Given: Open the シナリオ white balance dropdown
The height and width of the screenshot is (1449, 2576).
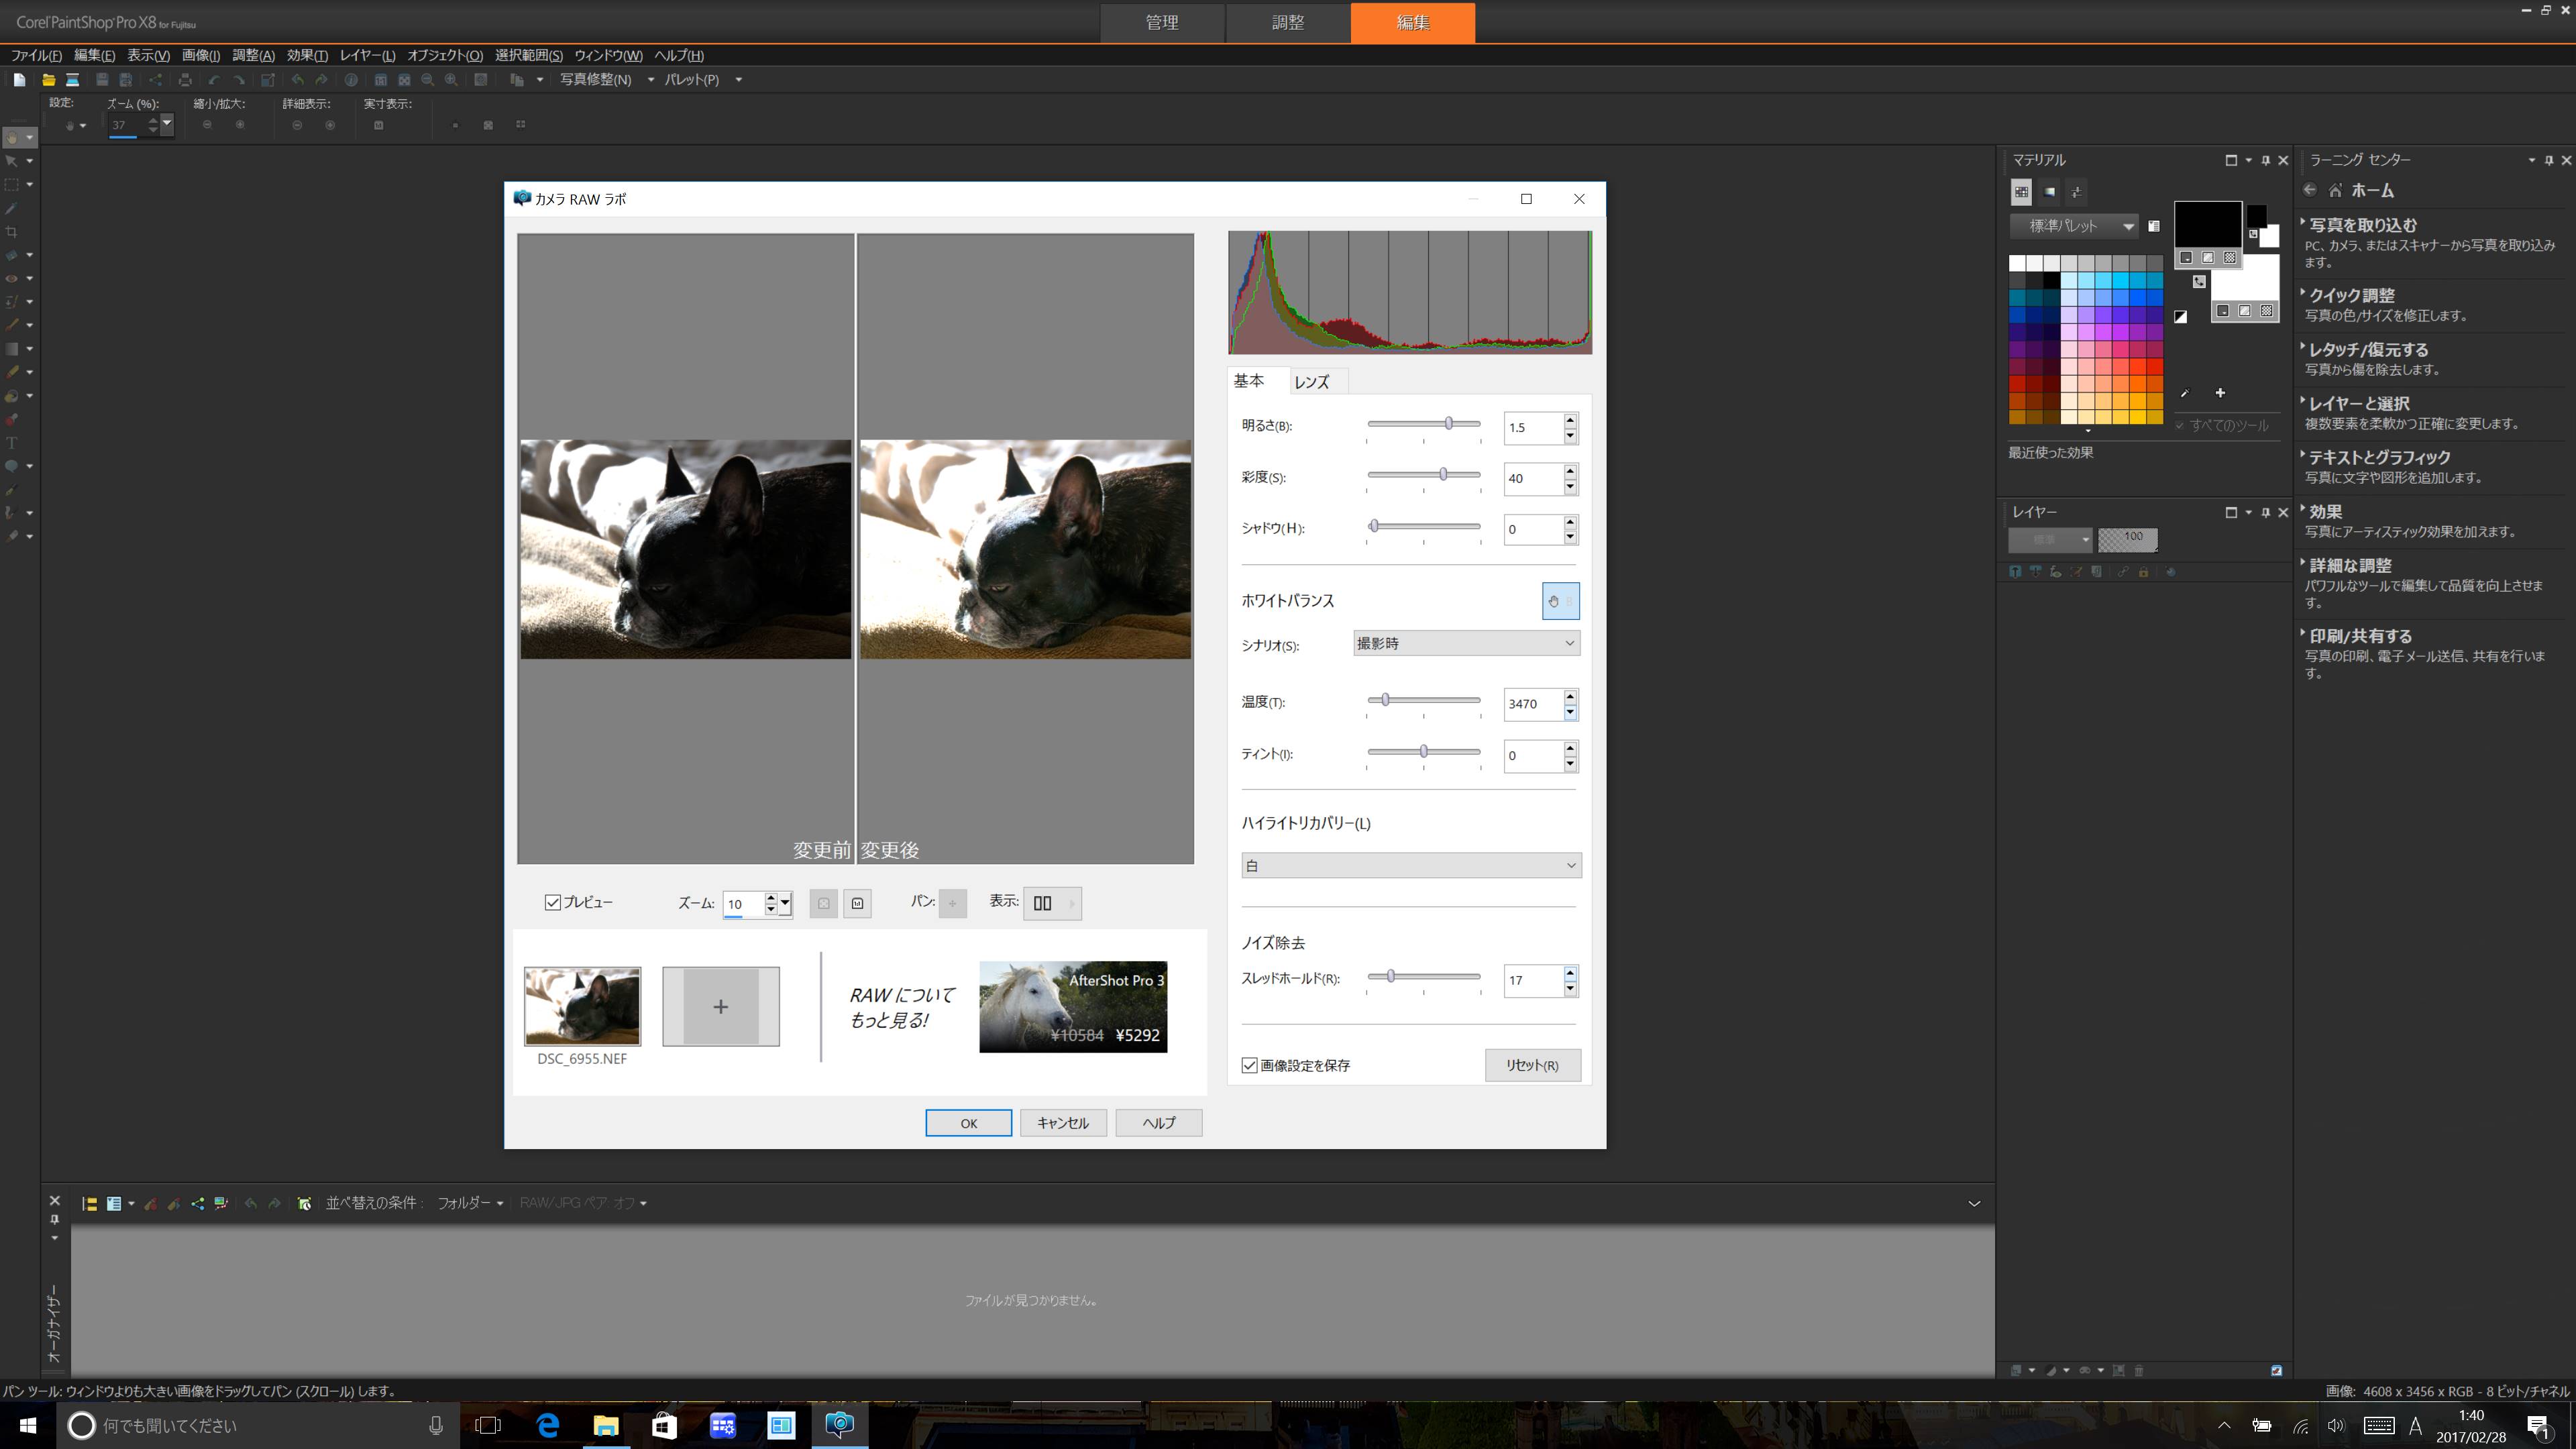Looking at the screenshot, I should [1466, 643].
